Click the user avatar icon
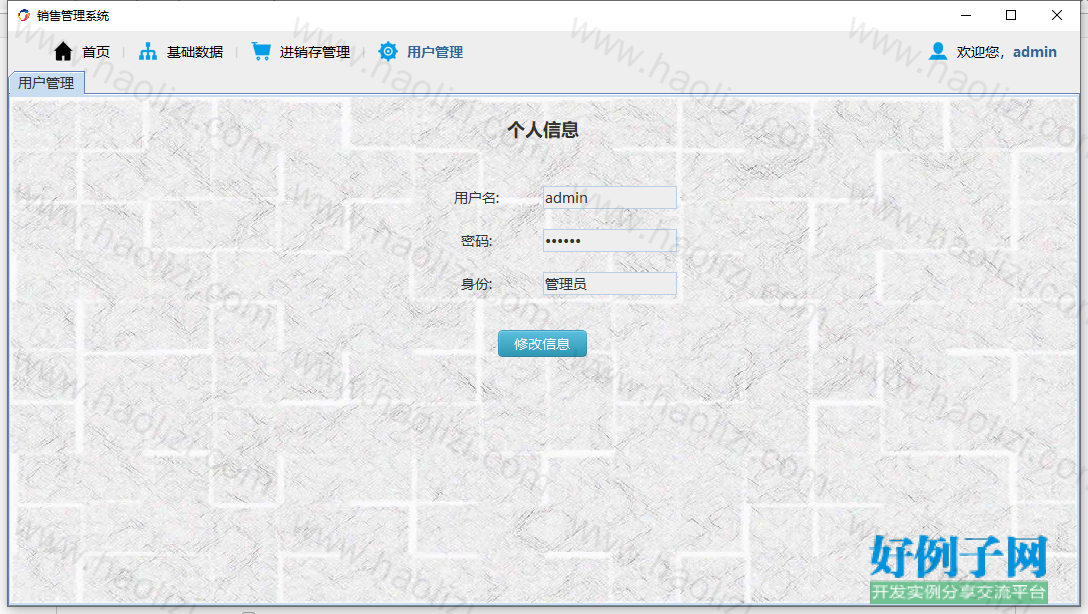The width and height of the screenshot is (1088, 614). coord(938,51)
